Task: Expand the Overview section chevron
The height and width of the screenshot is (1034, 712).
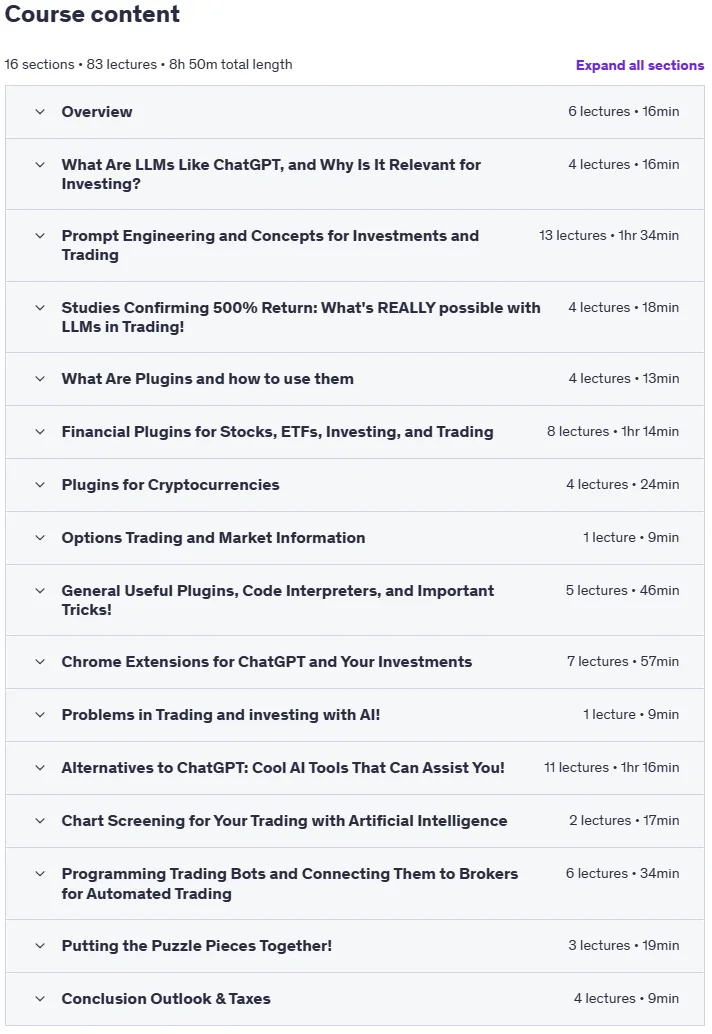Action: click(40, 111)
